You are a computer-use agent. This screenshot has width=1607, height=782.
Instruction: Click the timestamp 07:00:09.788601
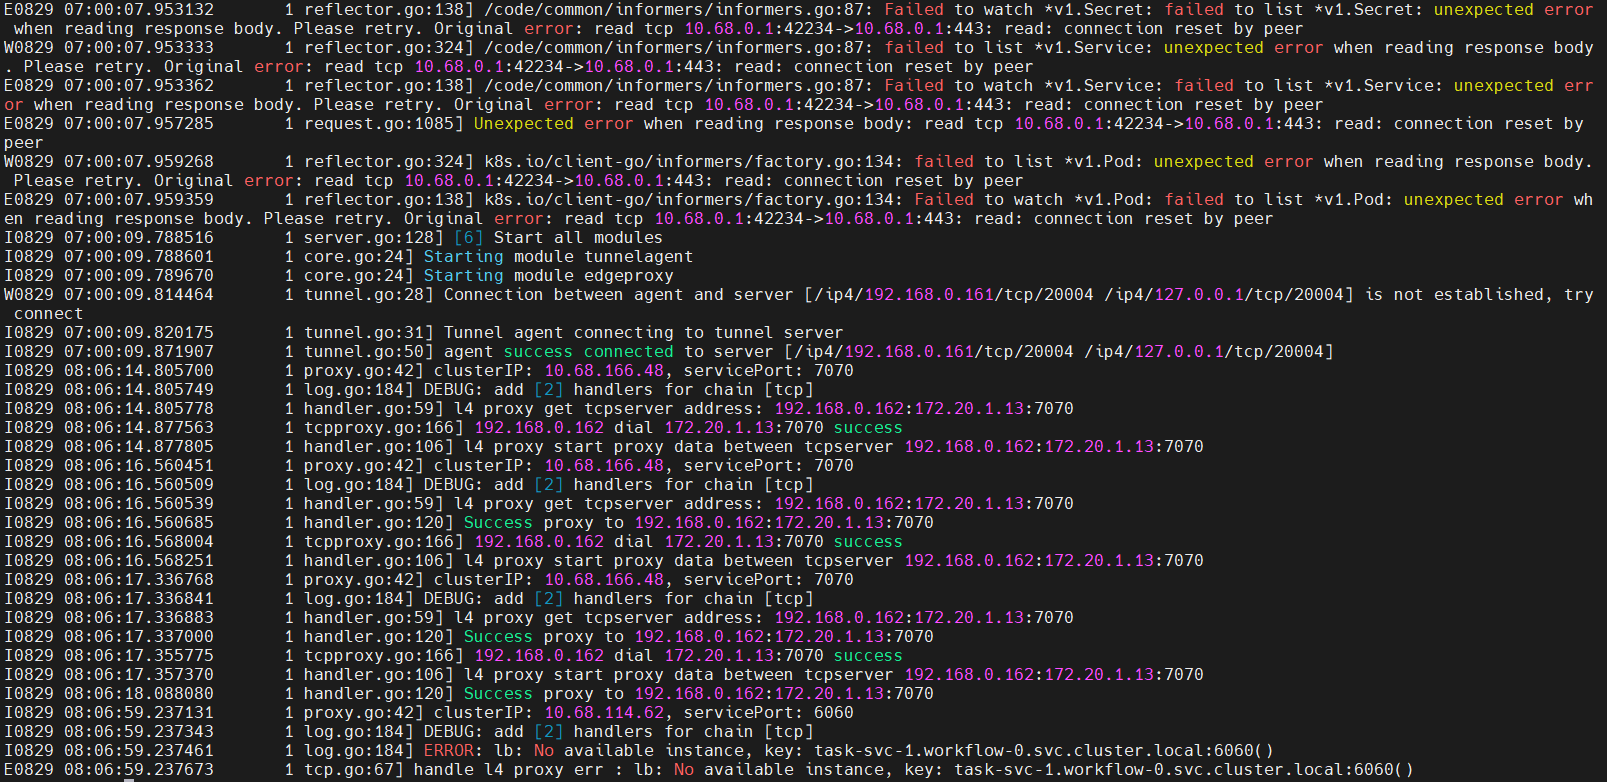pyautogui.click(x=139, y=257)
